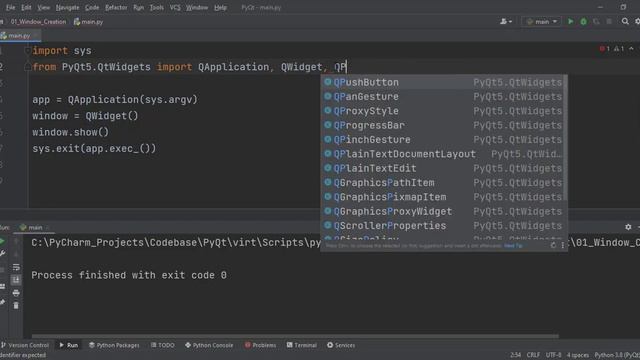Screen dimensions: 640x360
Task: Open Python Console tool window
Action: pos(209,345)
